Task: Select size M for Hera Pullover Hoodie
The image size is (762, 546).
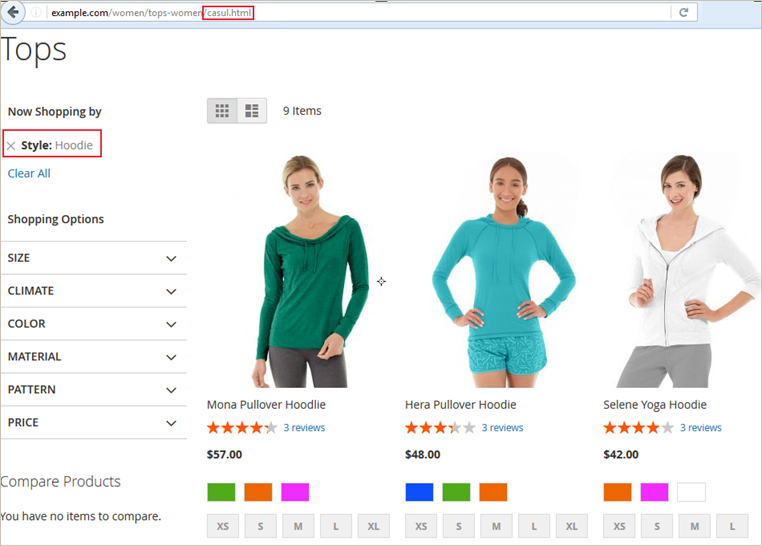Action: [x=495, y=526]
